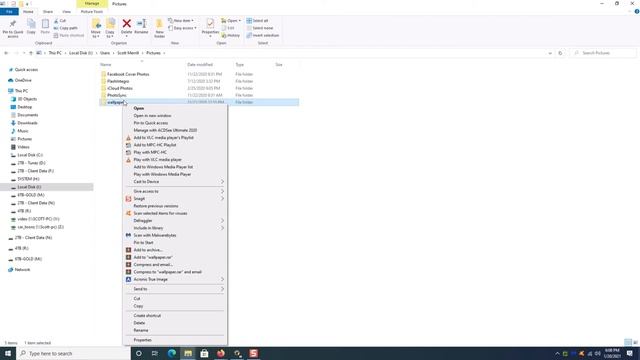Image resolution: width=640 pixels, height=360 pixels.
Task: Choose Add to VLC media player's Playlist
Action: coord(175,138)
